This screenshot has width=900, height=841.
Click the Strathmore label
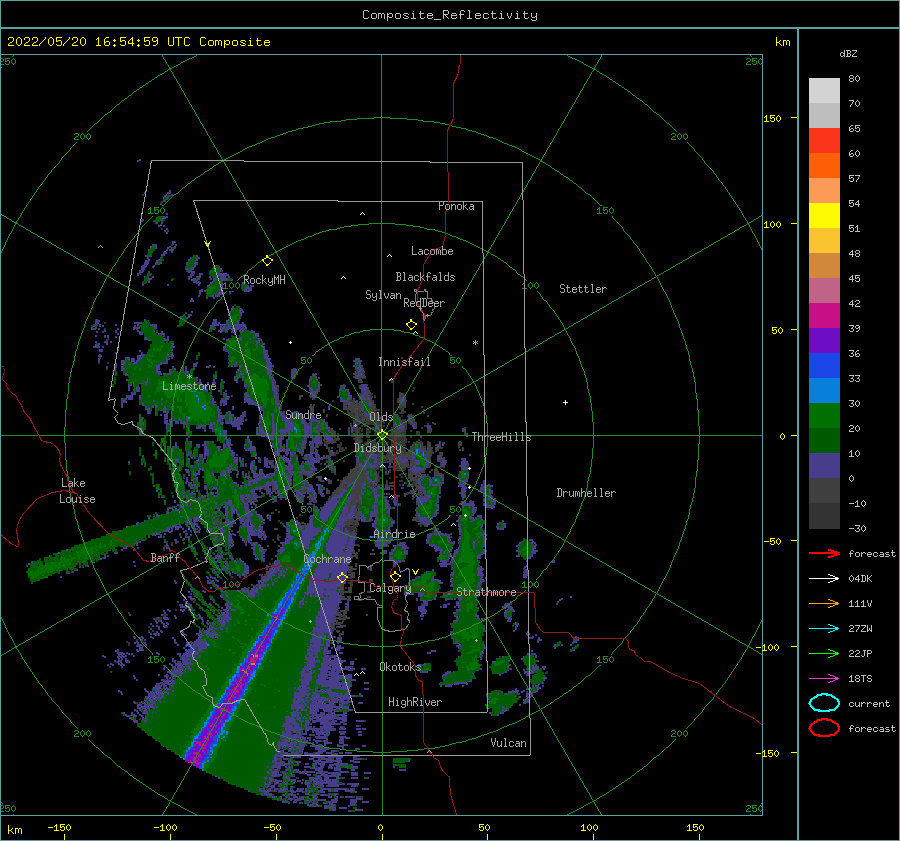[x=486, y=592]
